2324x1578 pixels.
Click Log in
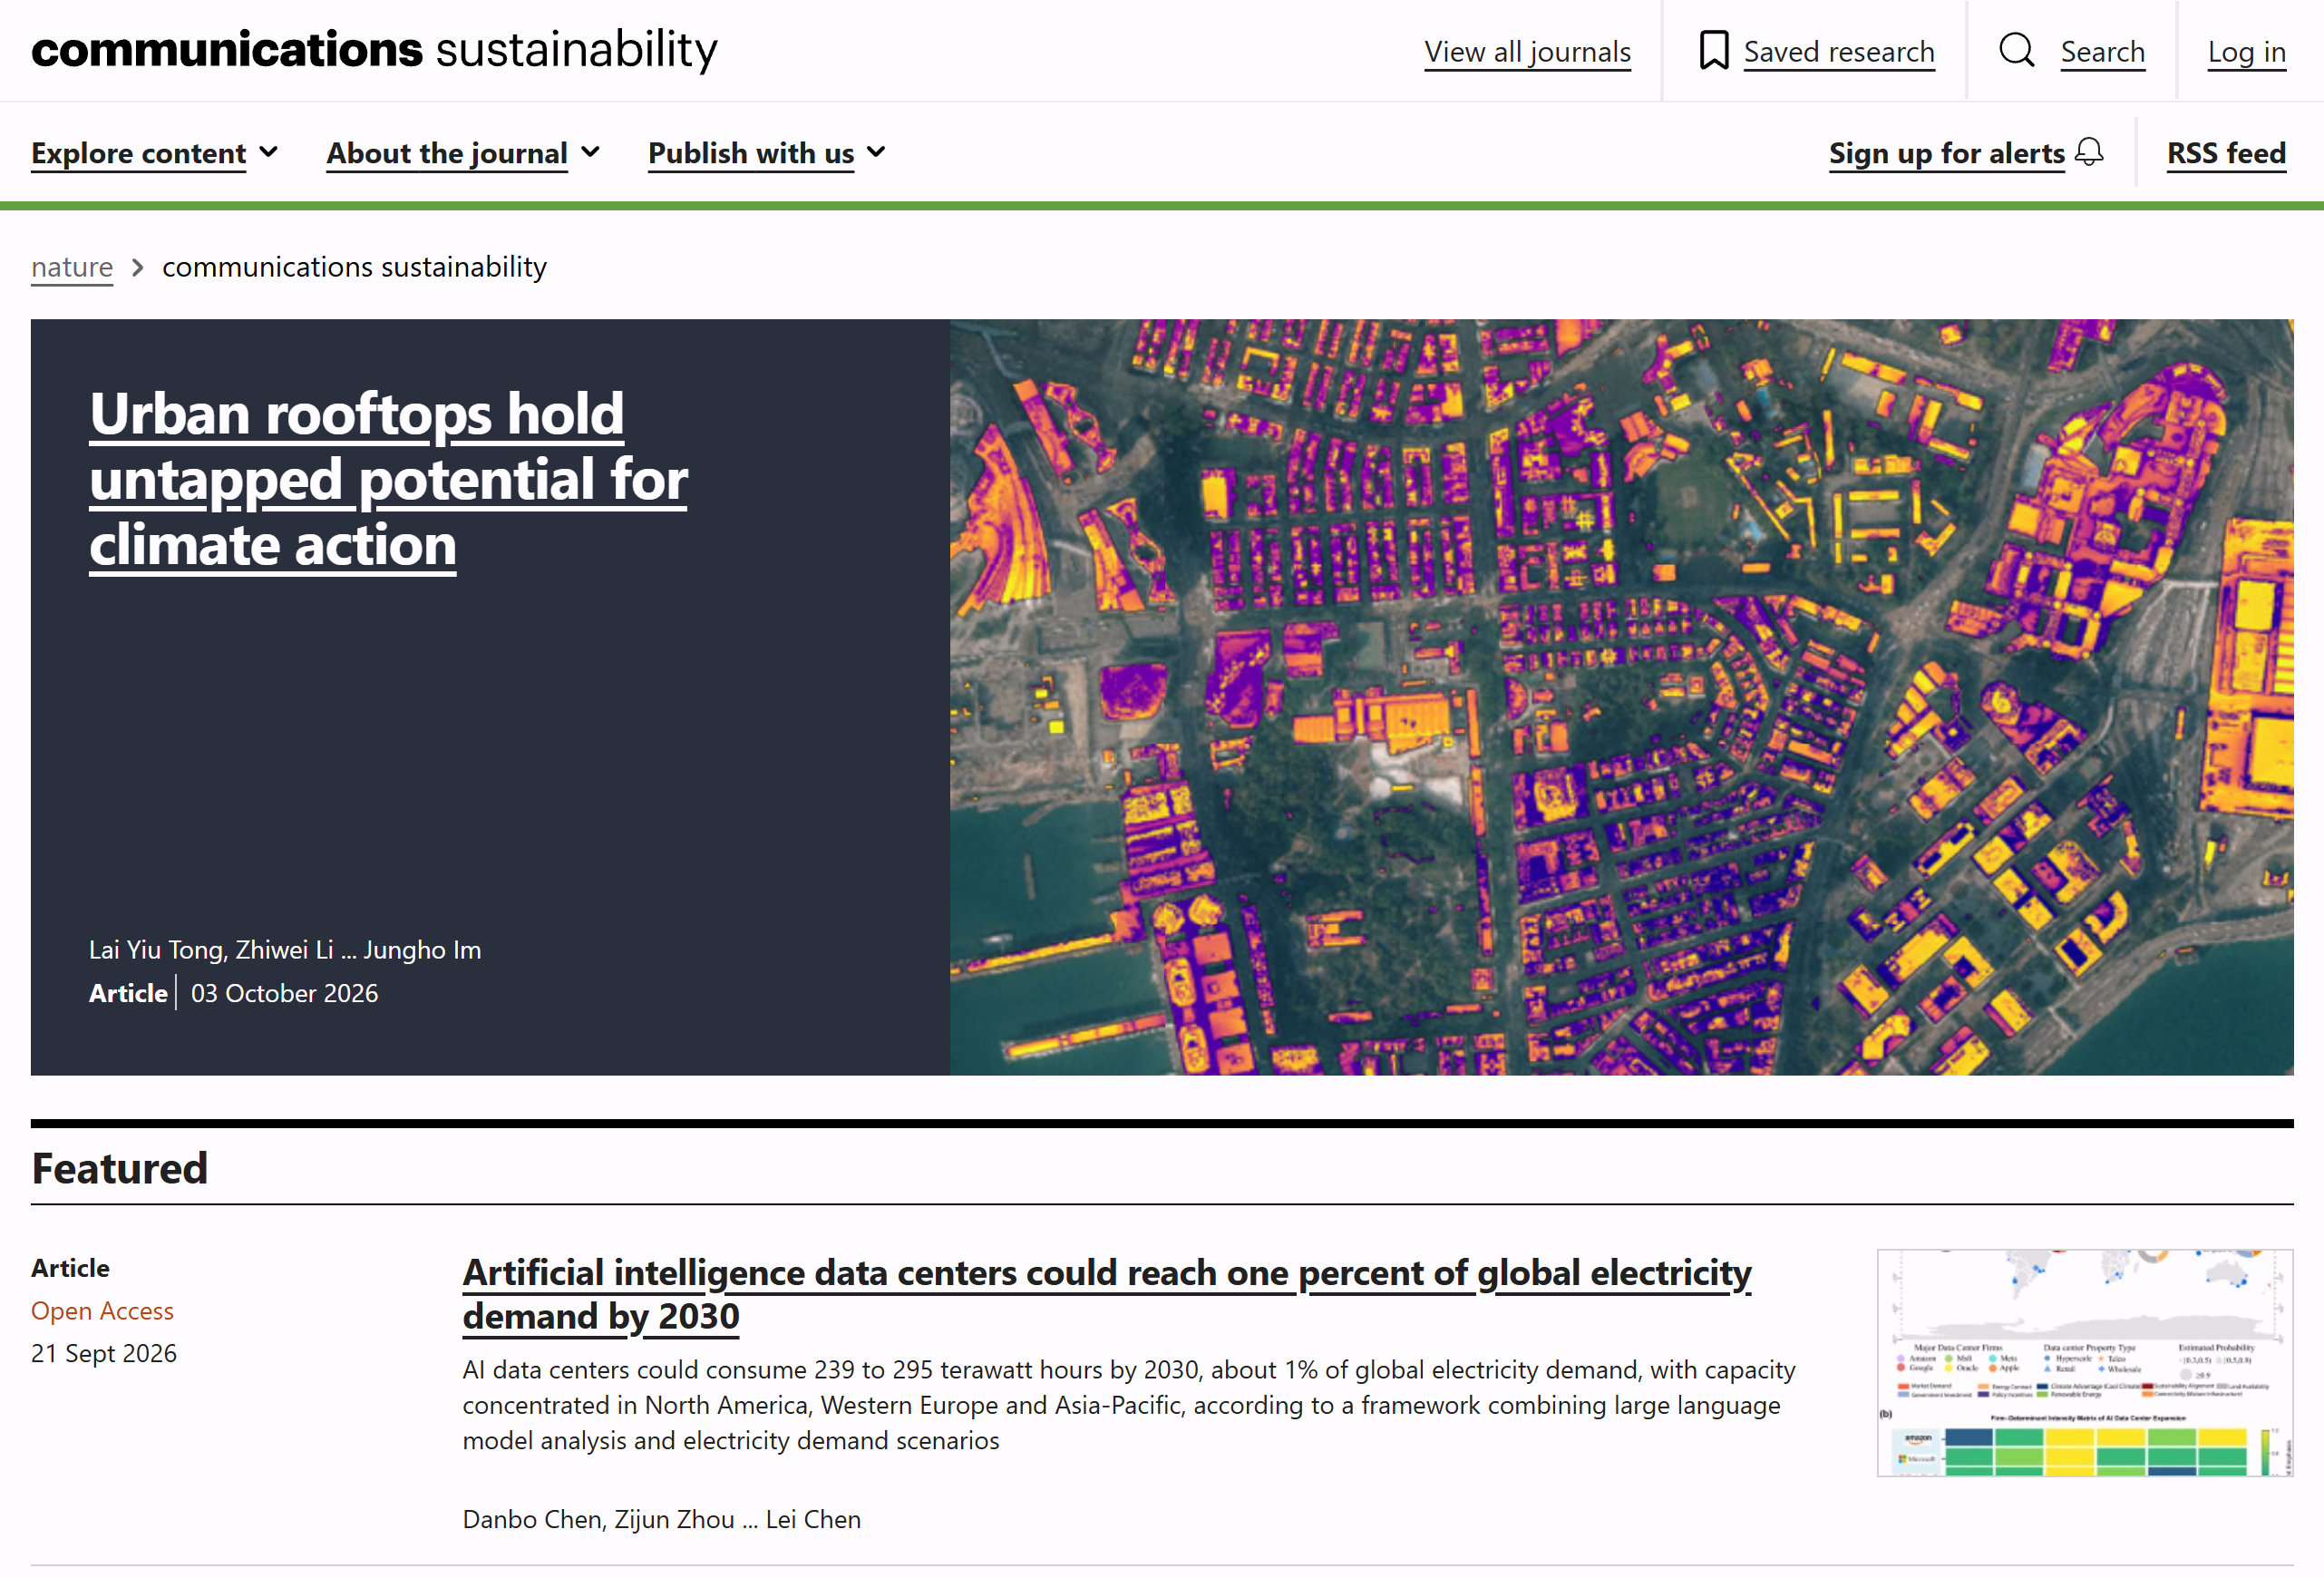tap(2246, 51)
